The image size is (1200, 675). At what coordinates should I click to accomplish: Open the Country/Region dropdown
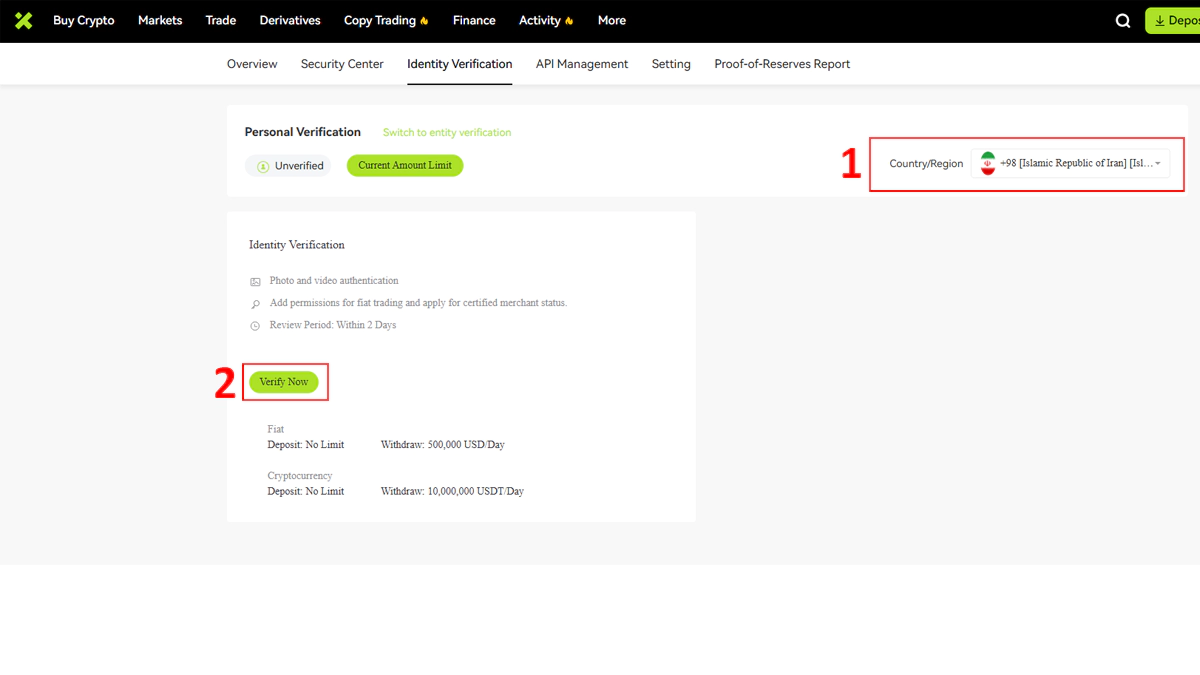point(1070,164)
